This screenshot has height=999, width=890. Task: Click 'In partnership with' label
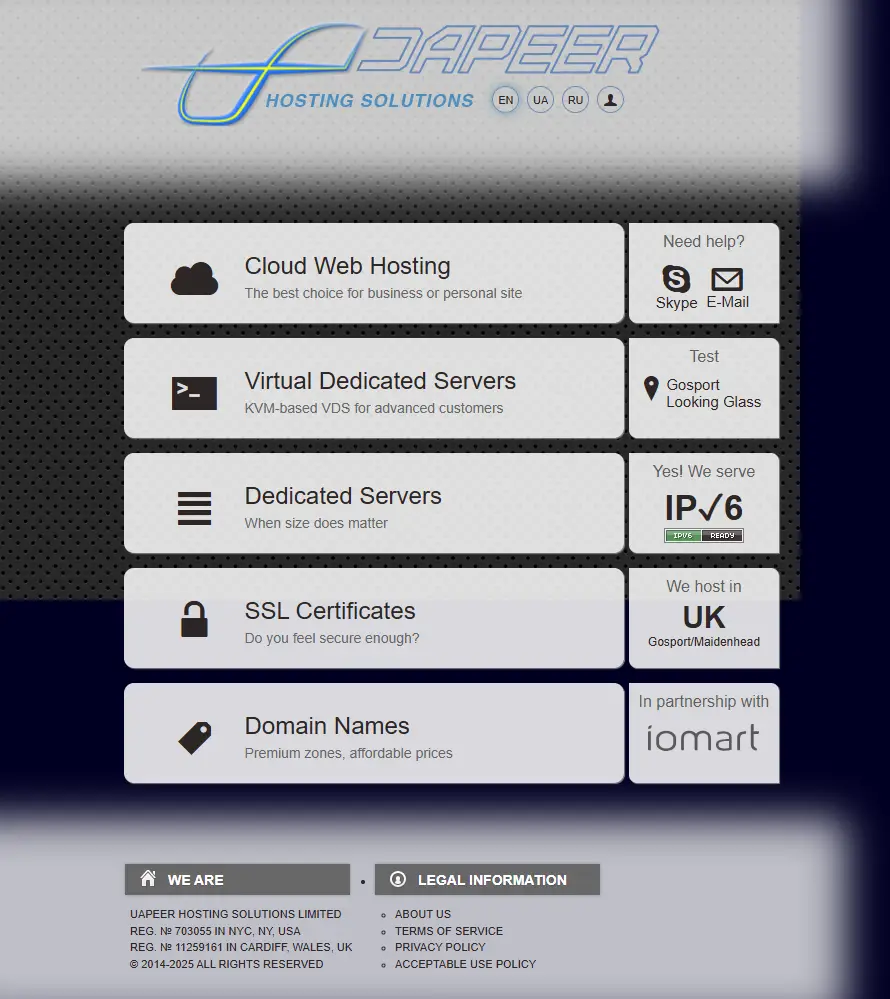(704, 701)
